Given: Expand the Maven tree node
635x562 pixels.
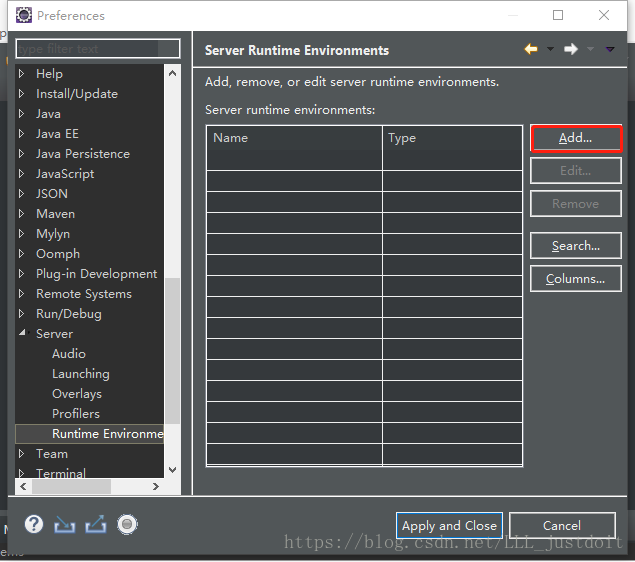Looking at the screenshot, I should pos(21,214).
